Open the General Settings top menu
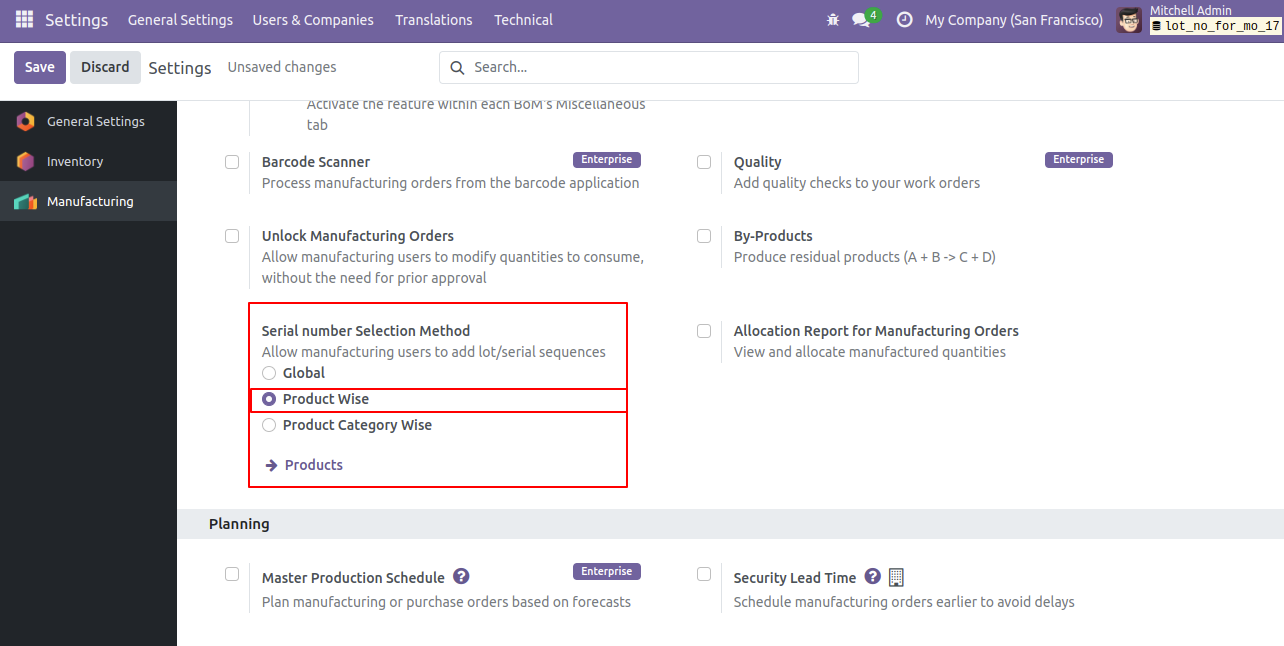The height and width of the screenshot is (646, 1284). click(x=180, y=20)
